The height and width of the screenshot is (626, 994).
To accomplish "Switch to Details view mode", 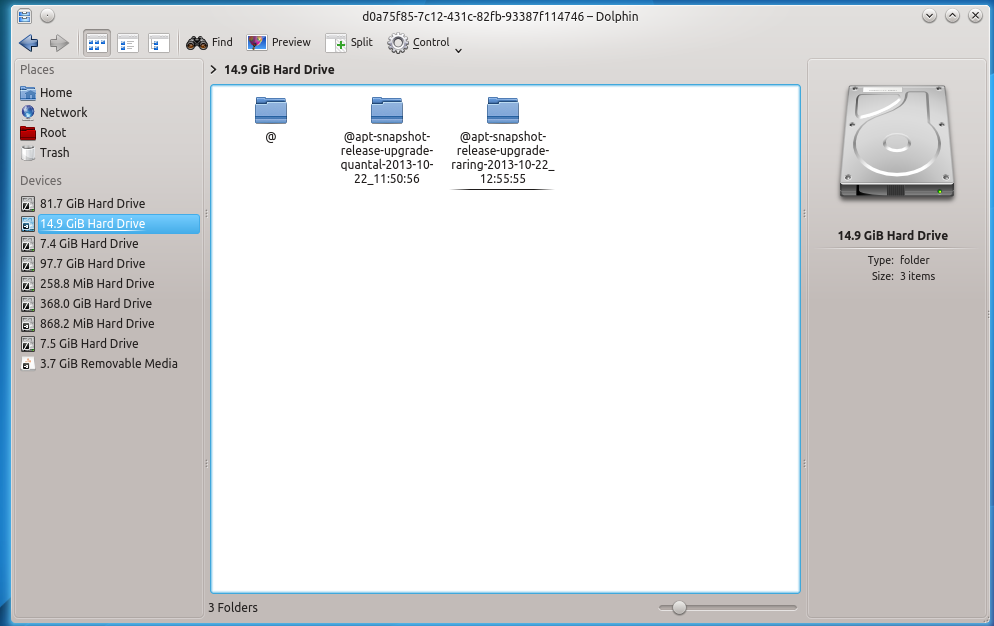I will tap(158, 43).
